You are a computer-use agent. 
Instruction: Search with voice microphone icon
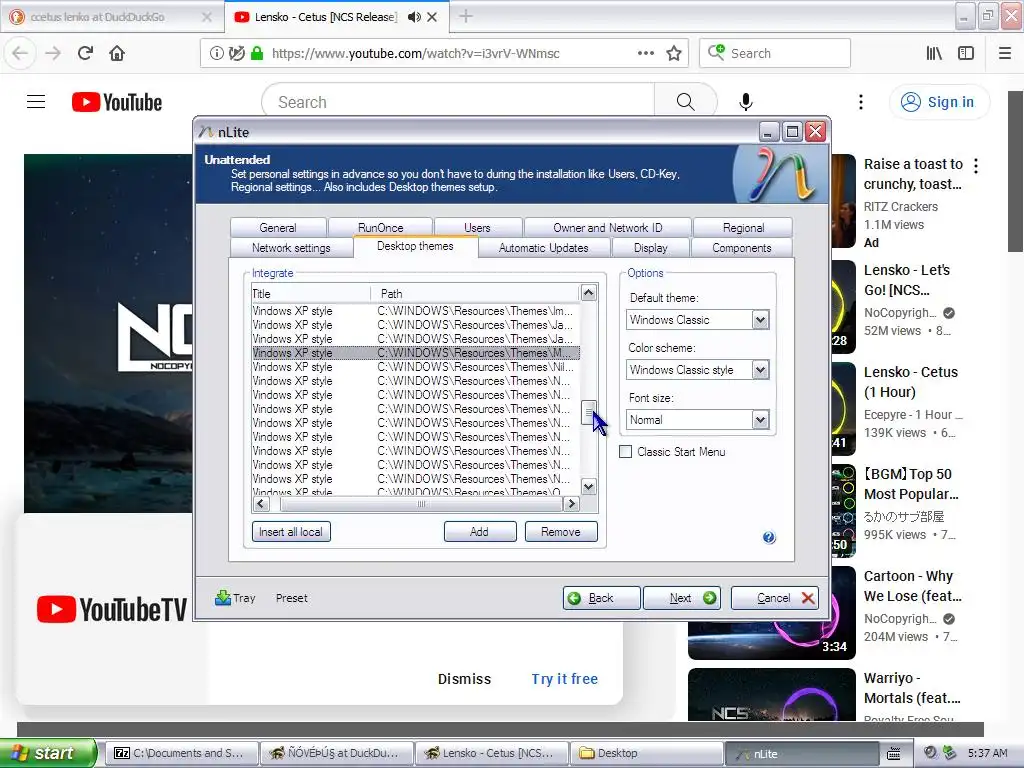pos(746,102)
